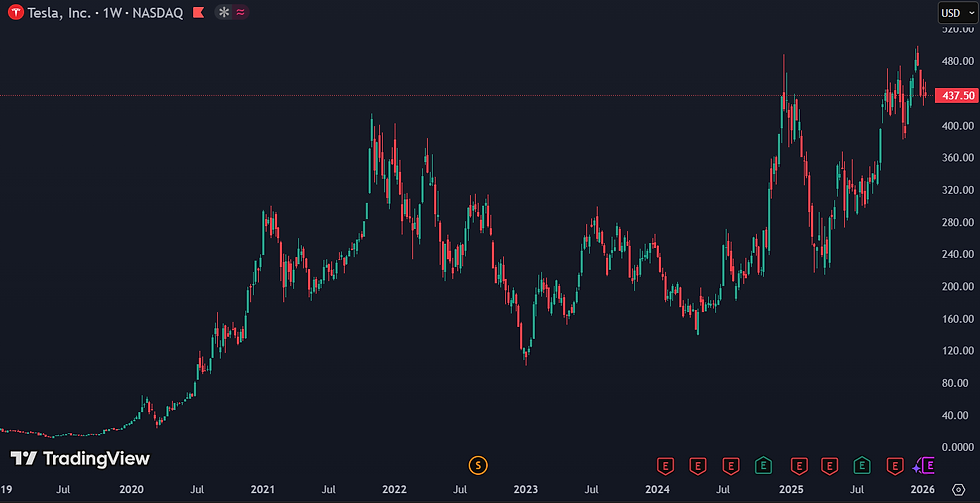
Task: Click the 2023 label on the time axis
Action: 527,489
